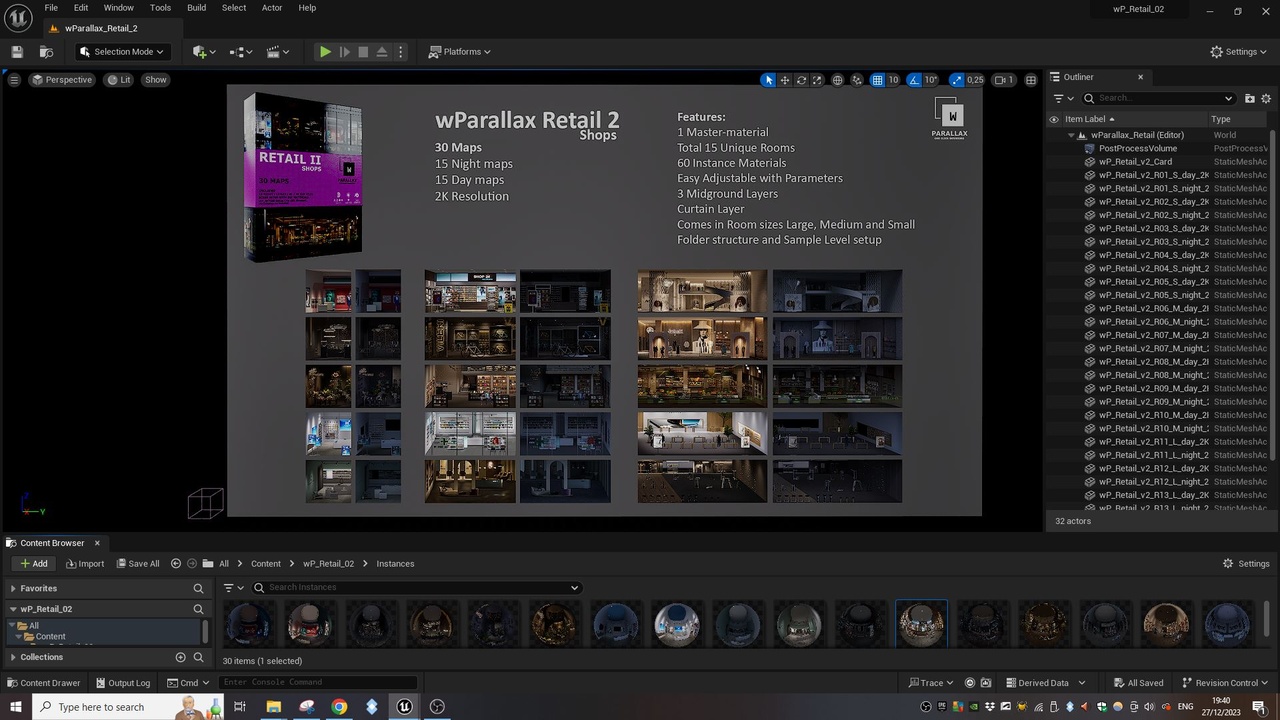Image resolution: width=1280 pixels, height=720 pixels.
Task: Click the Skip/Advance frame button
Action: click(x=344, y=52)
